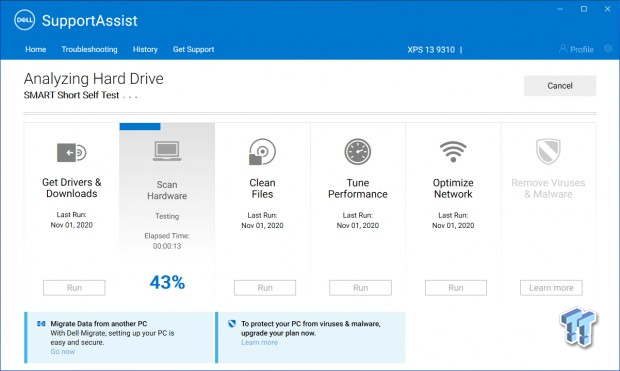The width and height of the screenshot is (620, 371).
Task: Click the Testing status label
Action: coord(167,216)
